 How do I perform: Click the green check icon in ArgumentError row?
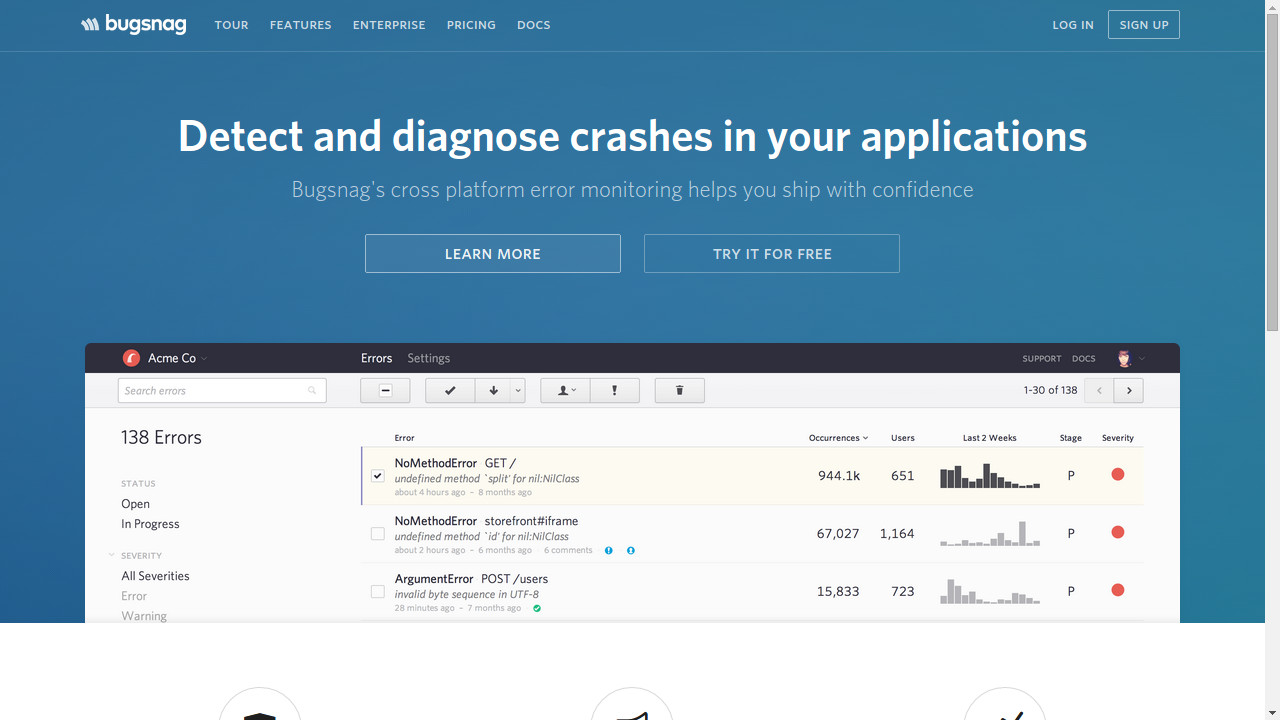[537, 608]
